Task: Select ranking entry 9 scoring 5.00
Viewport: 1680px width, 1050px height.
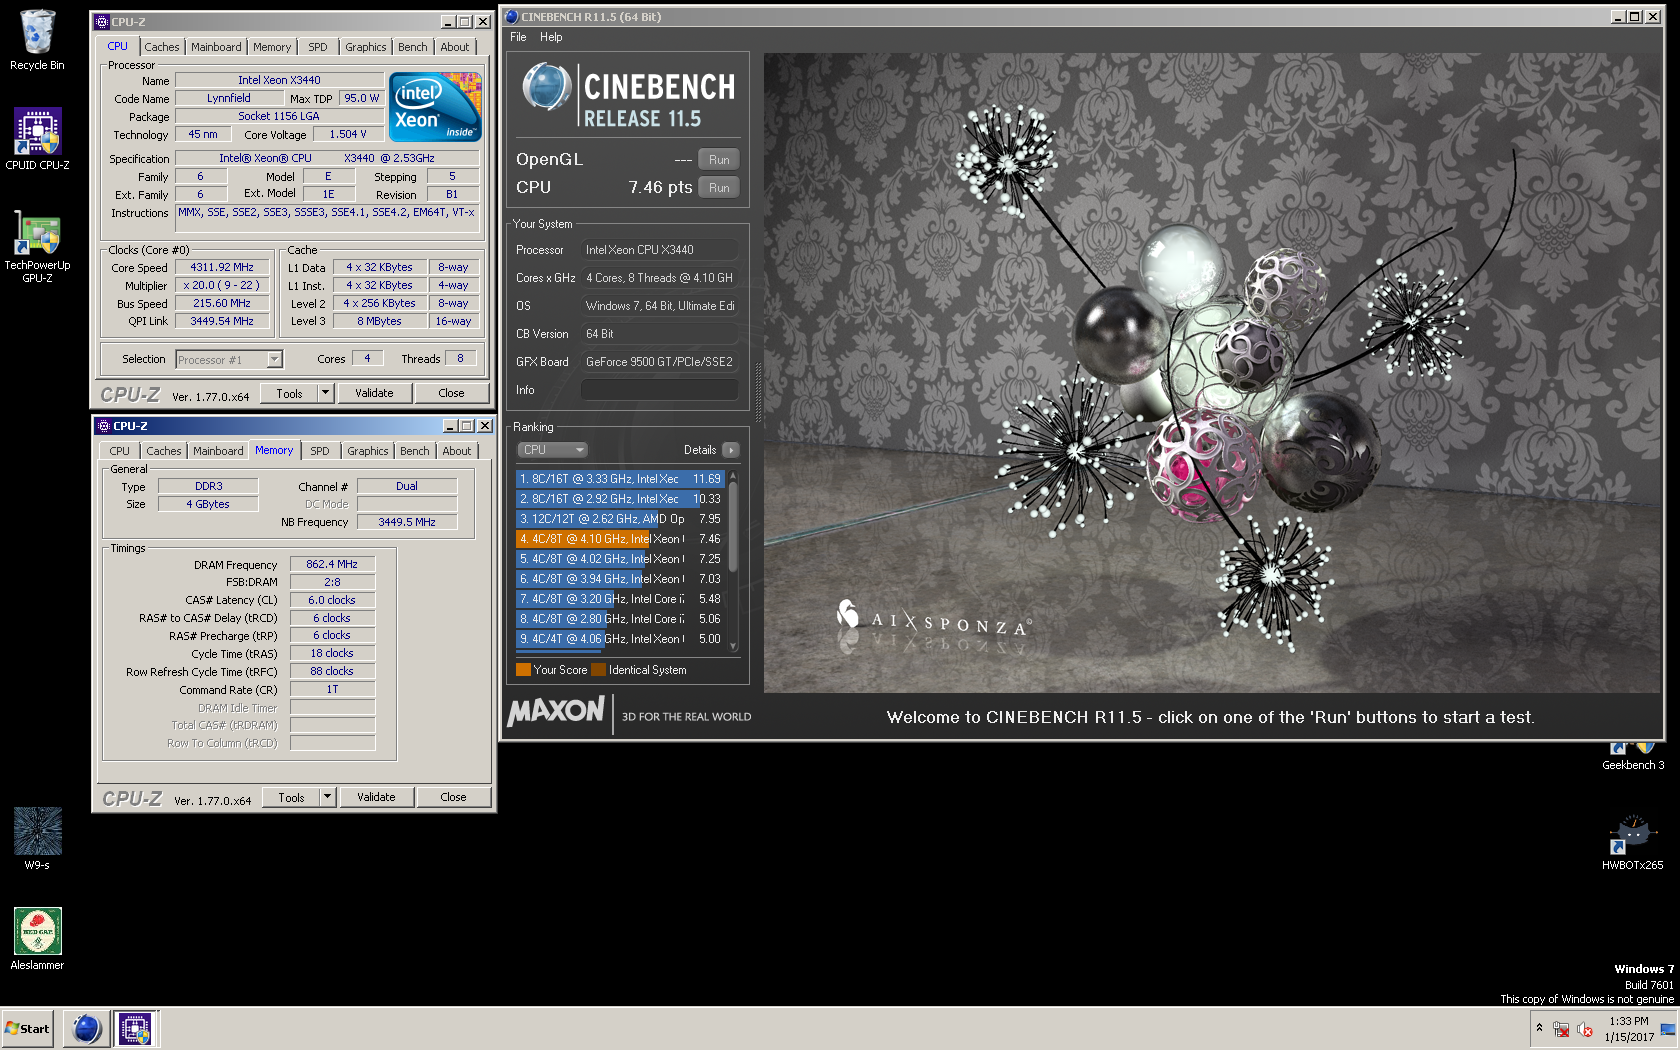Action: click(x=620, y=639)
